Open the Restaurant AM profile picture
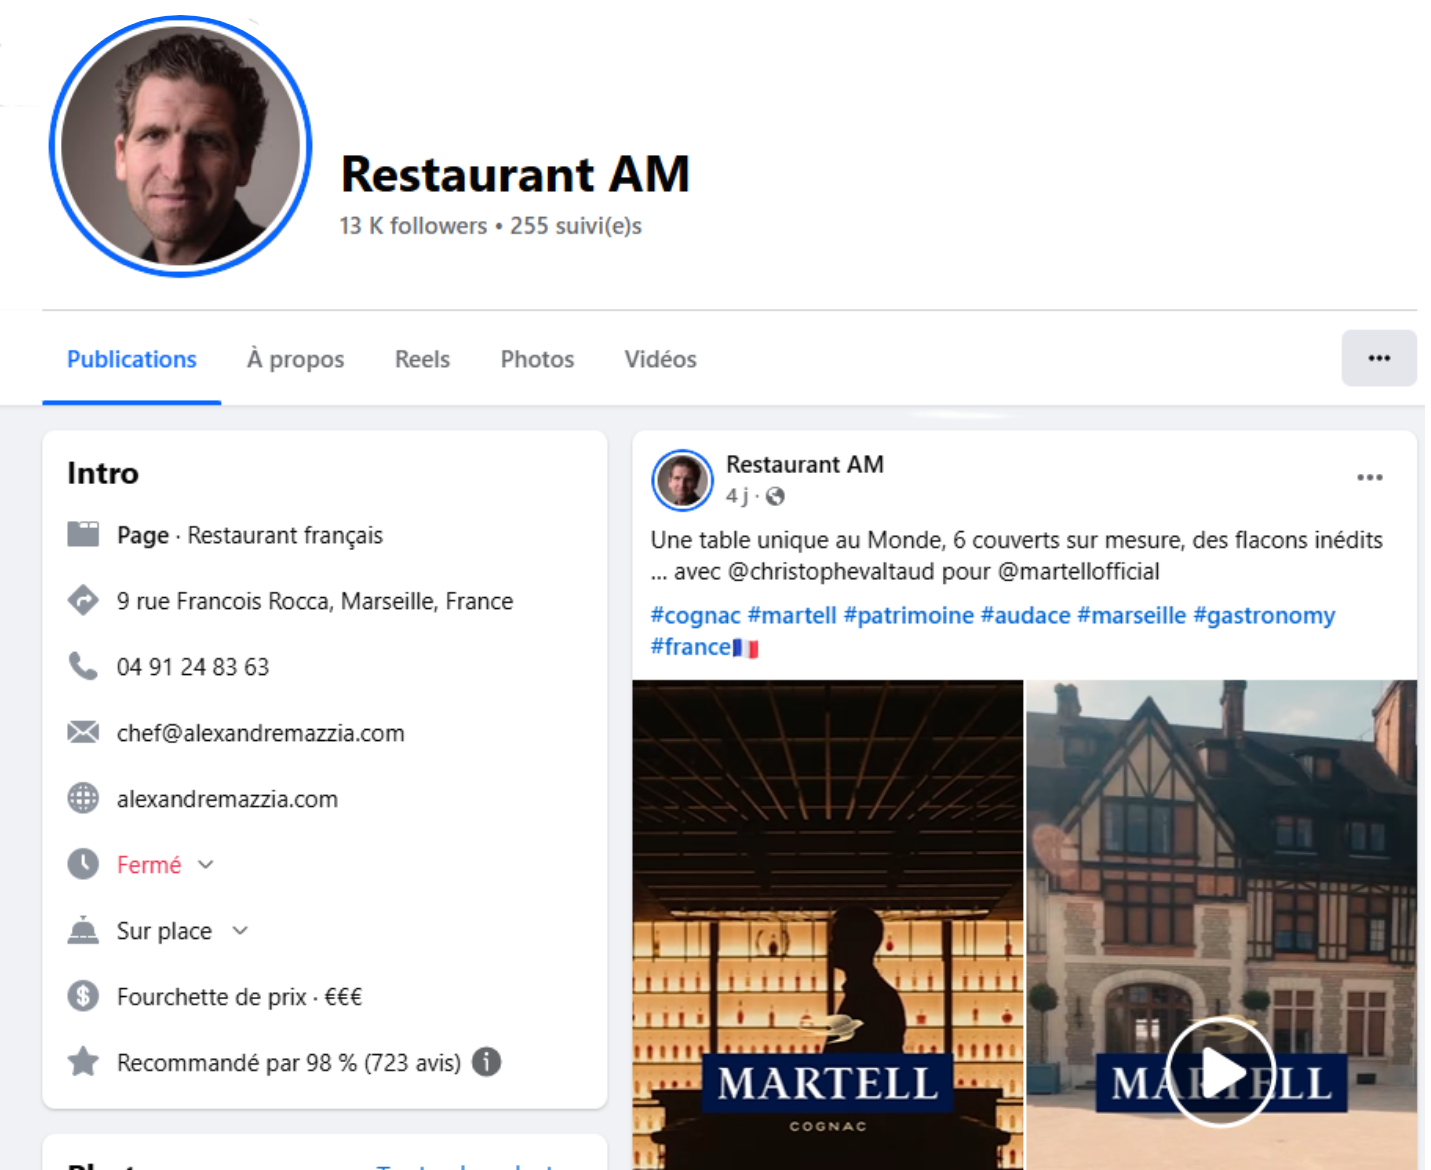This screenshot has height=1170, width=1431. pos(177,143)
